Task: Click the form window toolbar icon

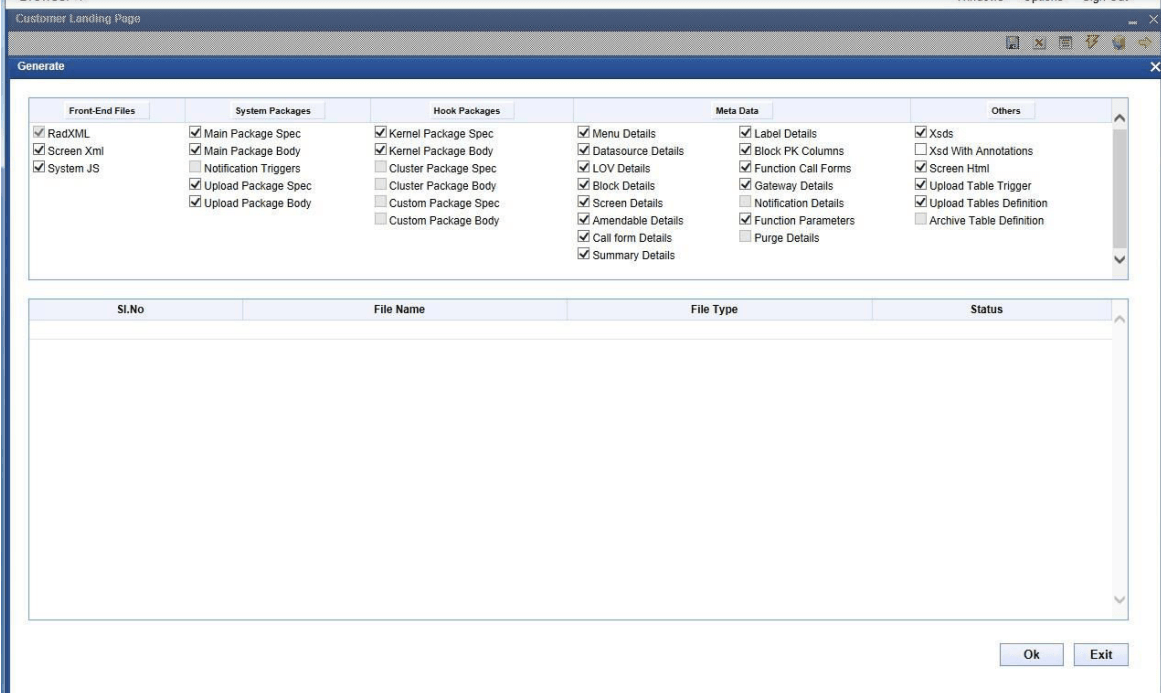Action: tap(1065, 43)
